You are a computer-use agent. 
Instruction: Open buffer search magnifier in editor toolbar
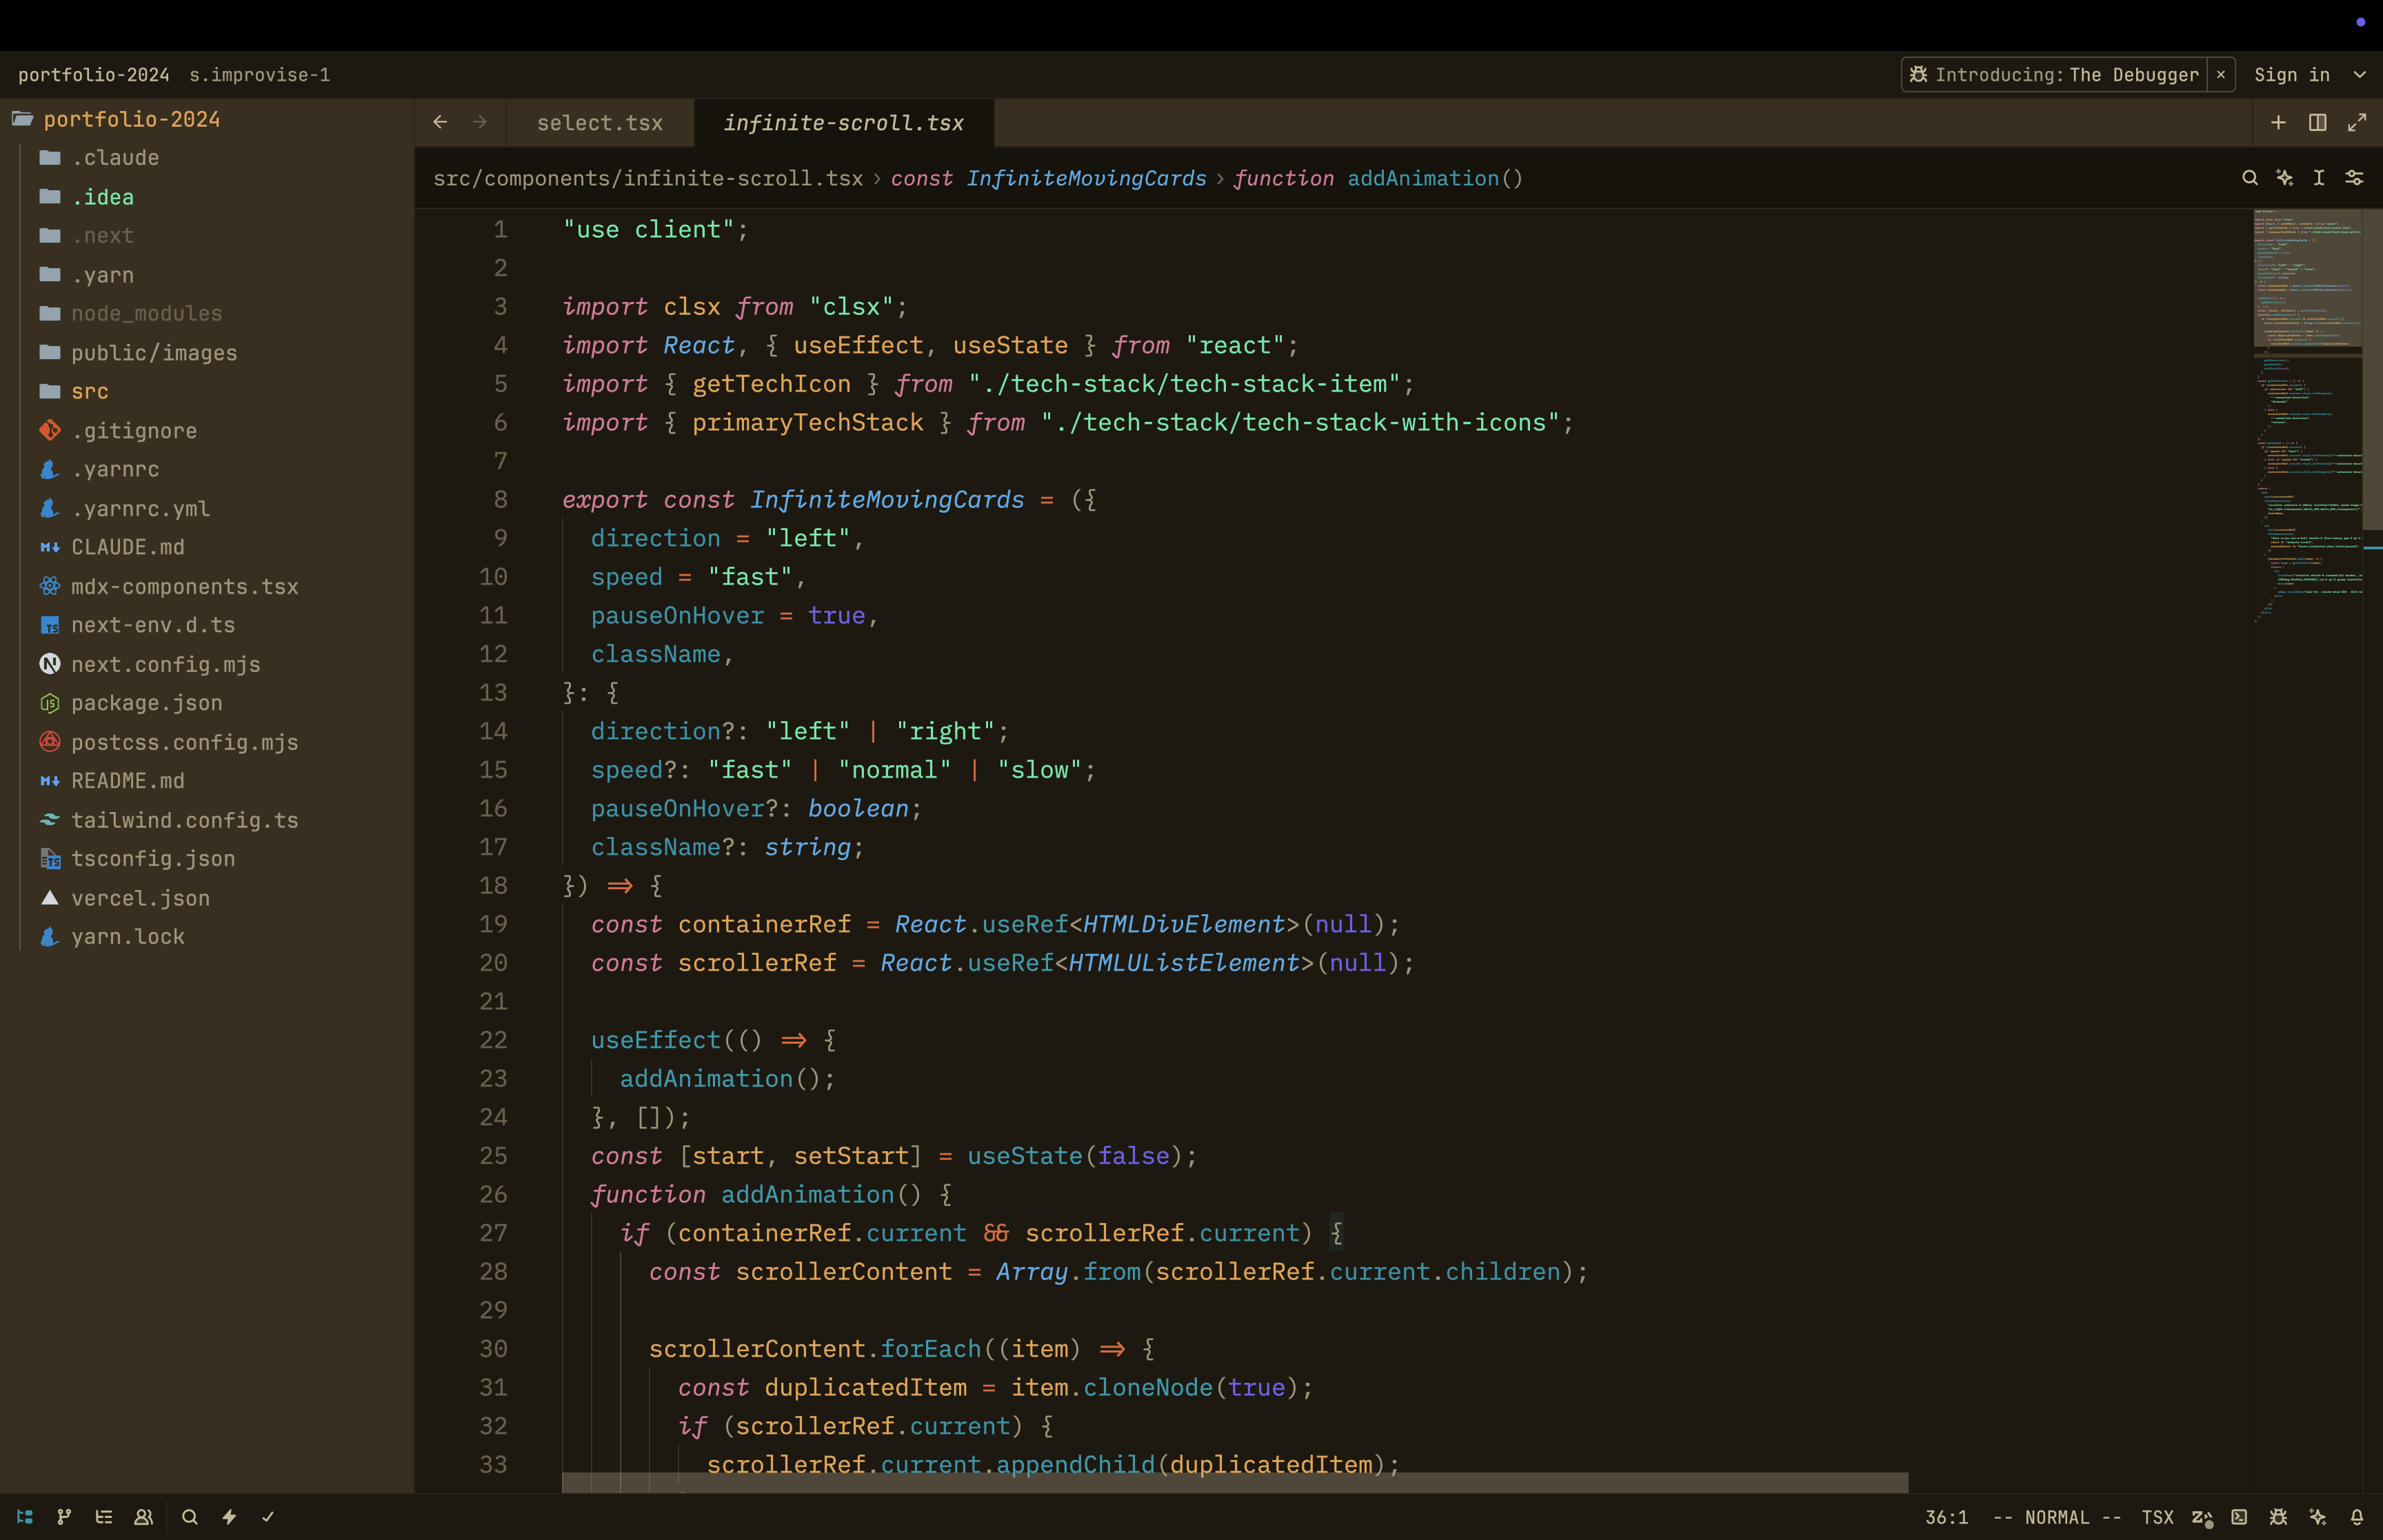tap(2250, 178)
